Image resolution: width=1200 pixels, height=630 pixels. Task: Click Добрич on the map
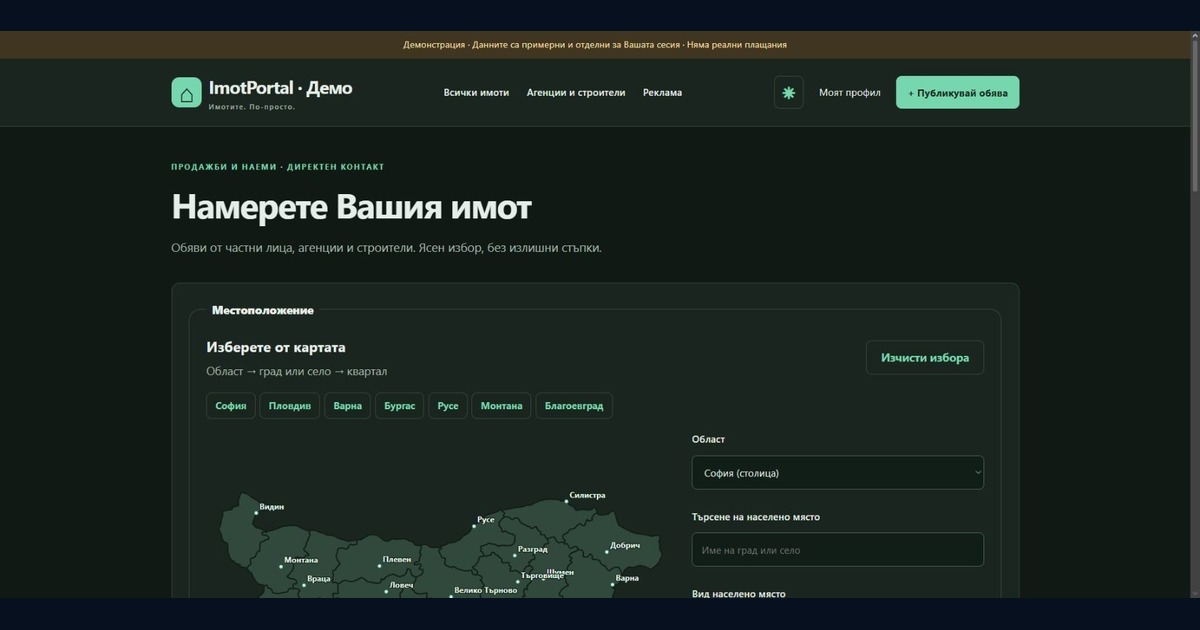(625, 546)
